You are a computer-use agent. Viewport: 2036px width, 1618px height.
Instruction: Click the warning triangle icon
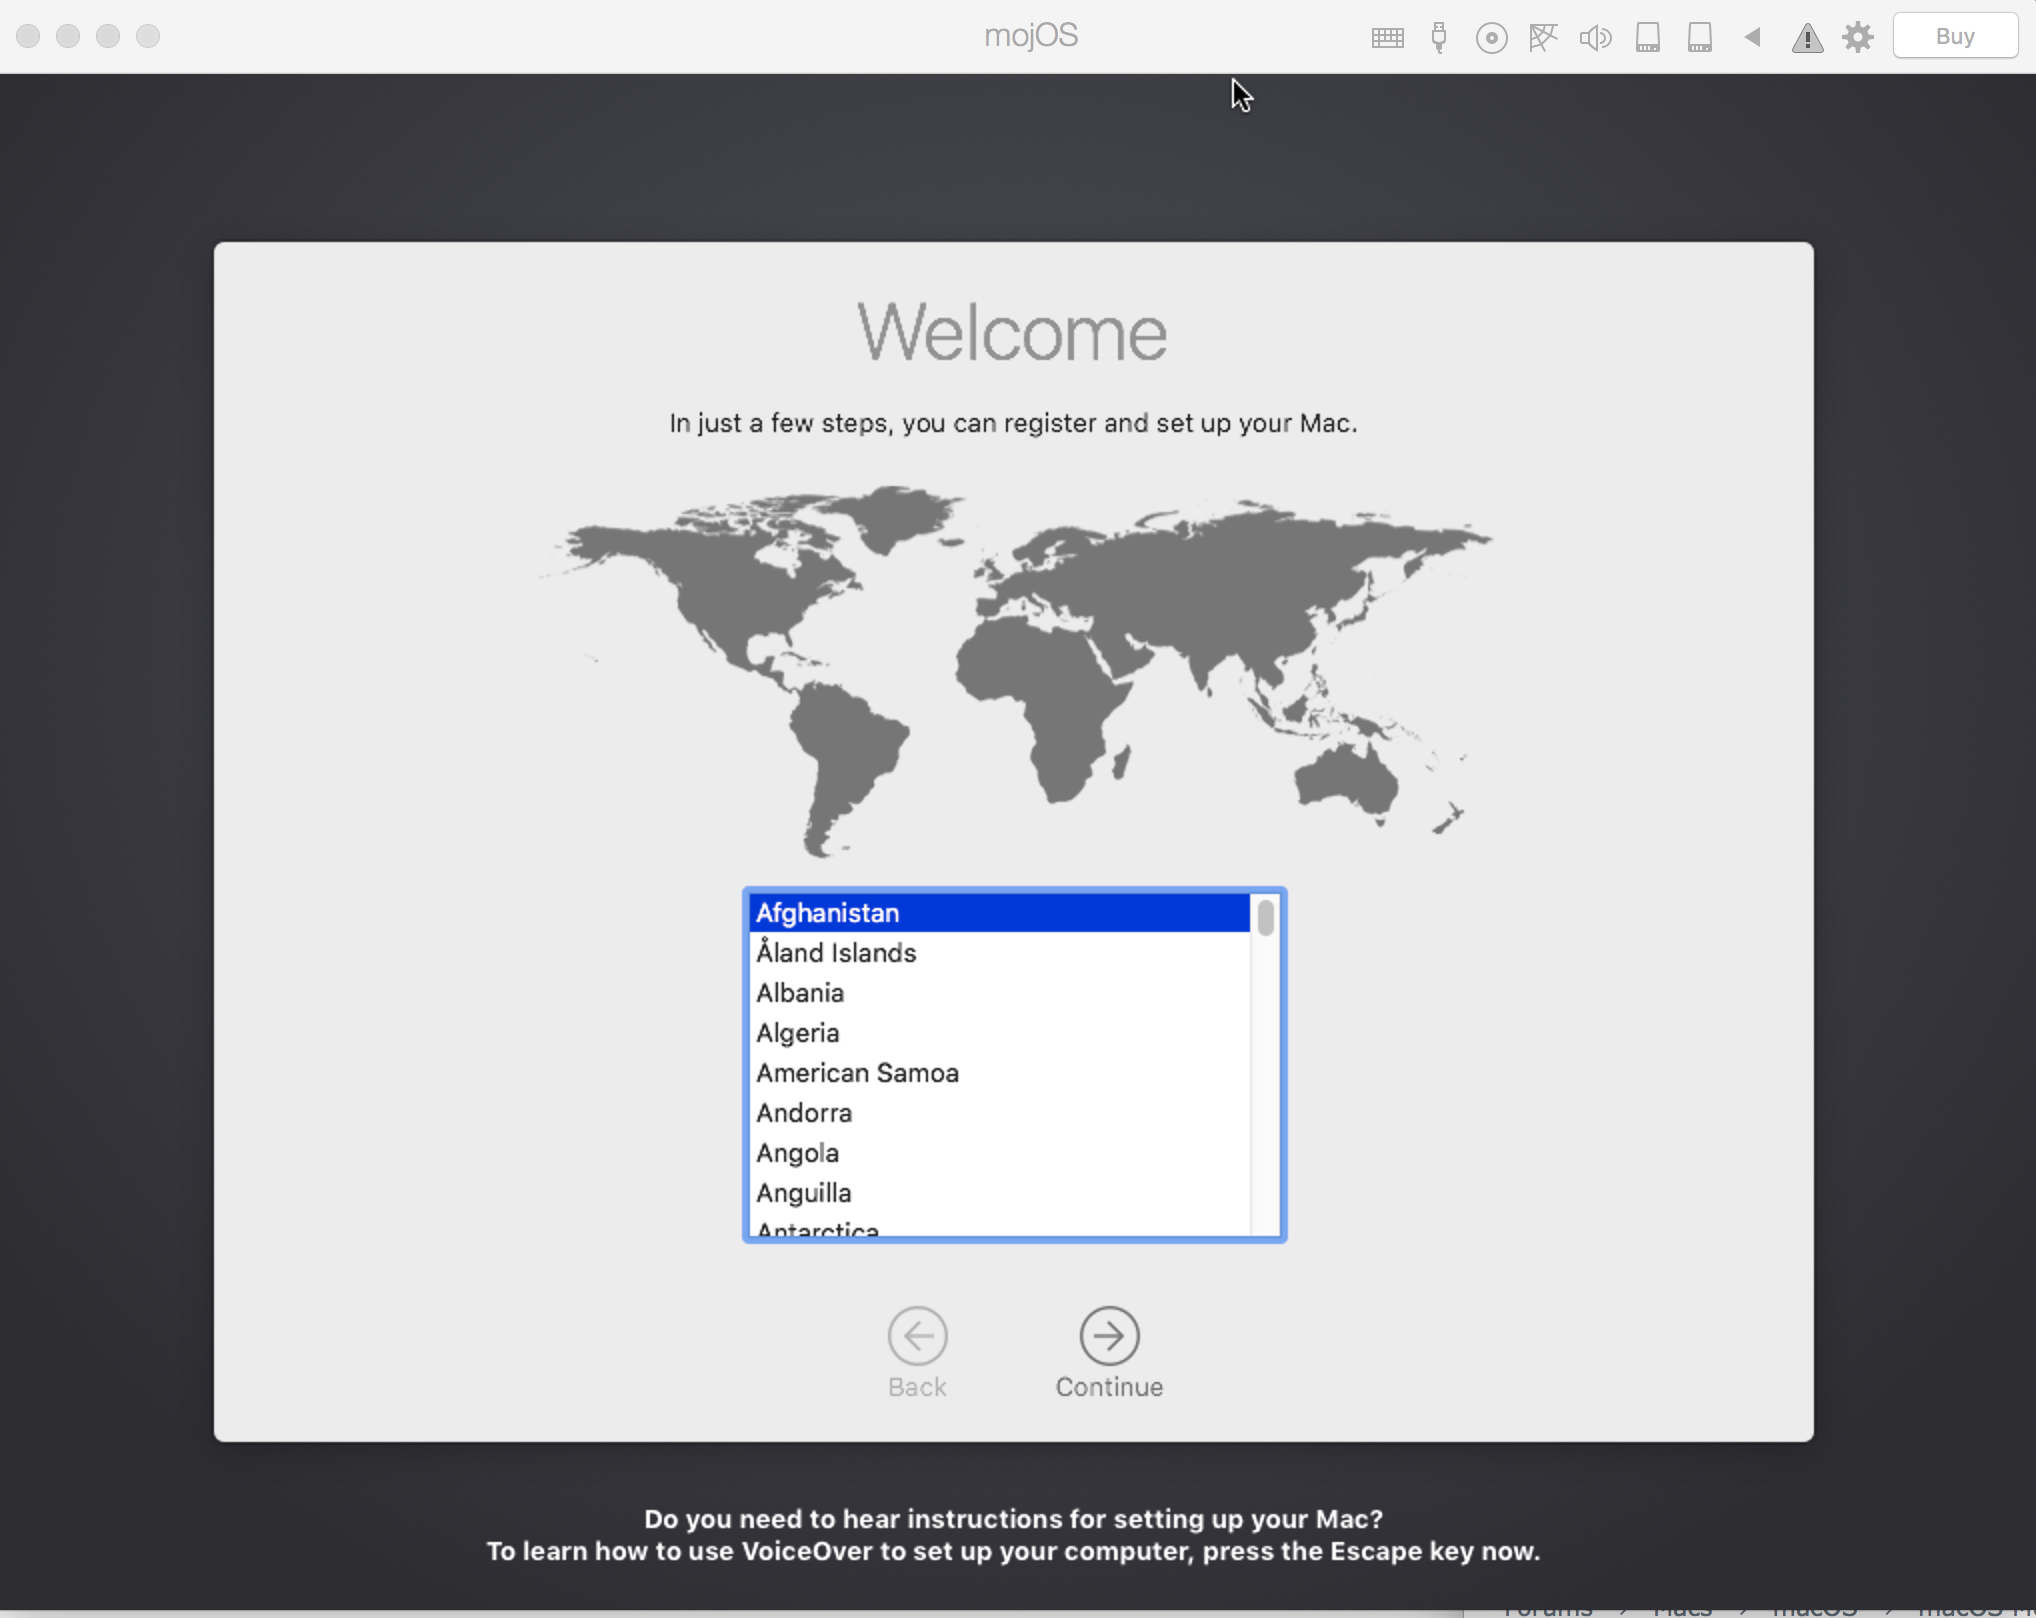(x=1807, y=38)
